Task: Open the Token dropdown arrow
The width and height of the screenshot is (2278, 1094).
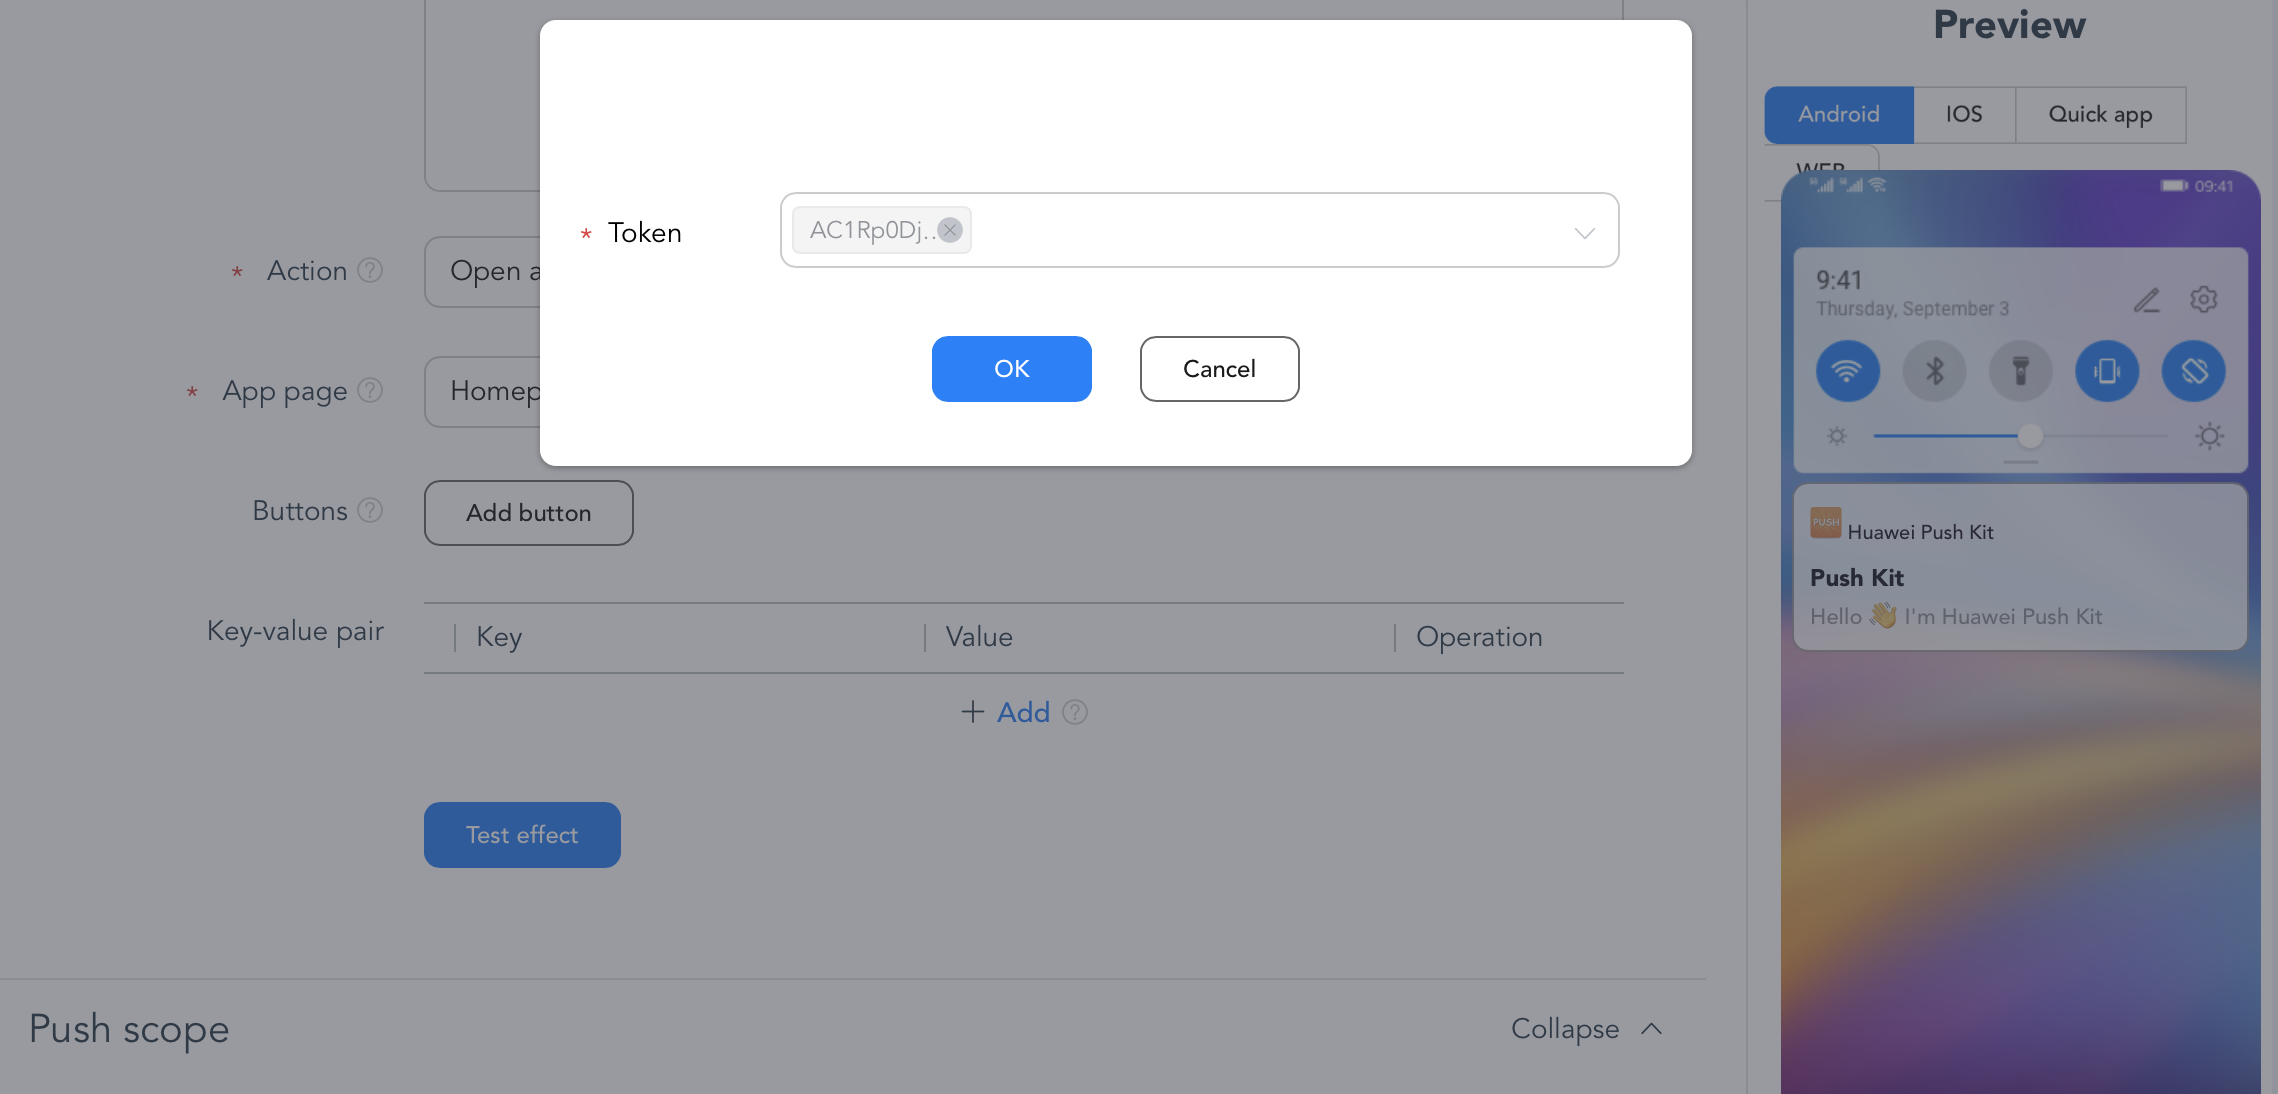Action: pos(1584,233)
